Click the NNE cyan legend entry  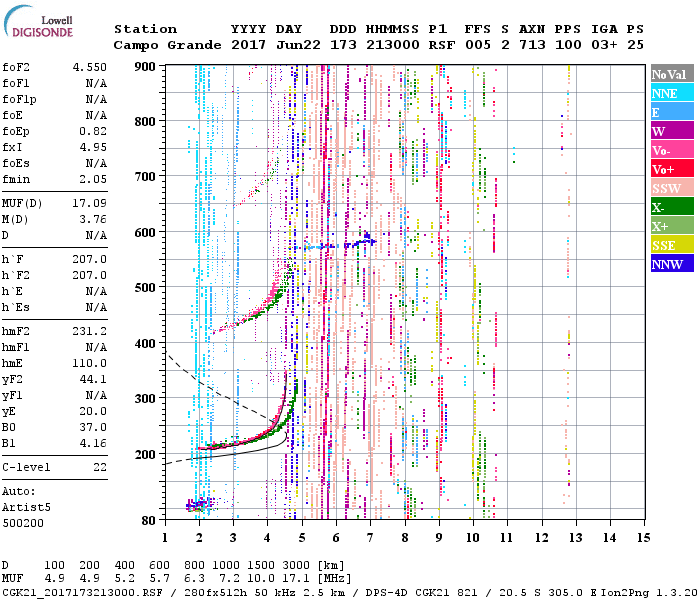671,93
